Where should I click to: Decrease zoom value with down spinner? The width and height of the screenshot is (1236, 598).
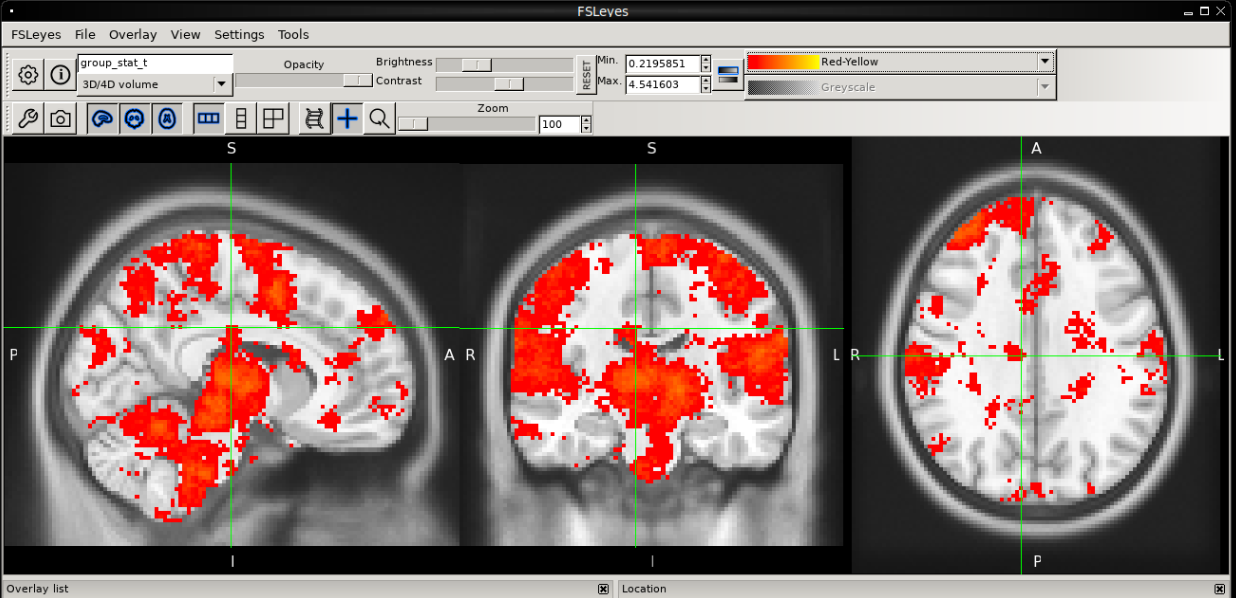(x=586, y=129)
